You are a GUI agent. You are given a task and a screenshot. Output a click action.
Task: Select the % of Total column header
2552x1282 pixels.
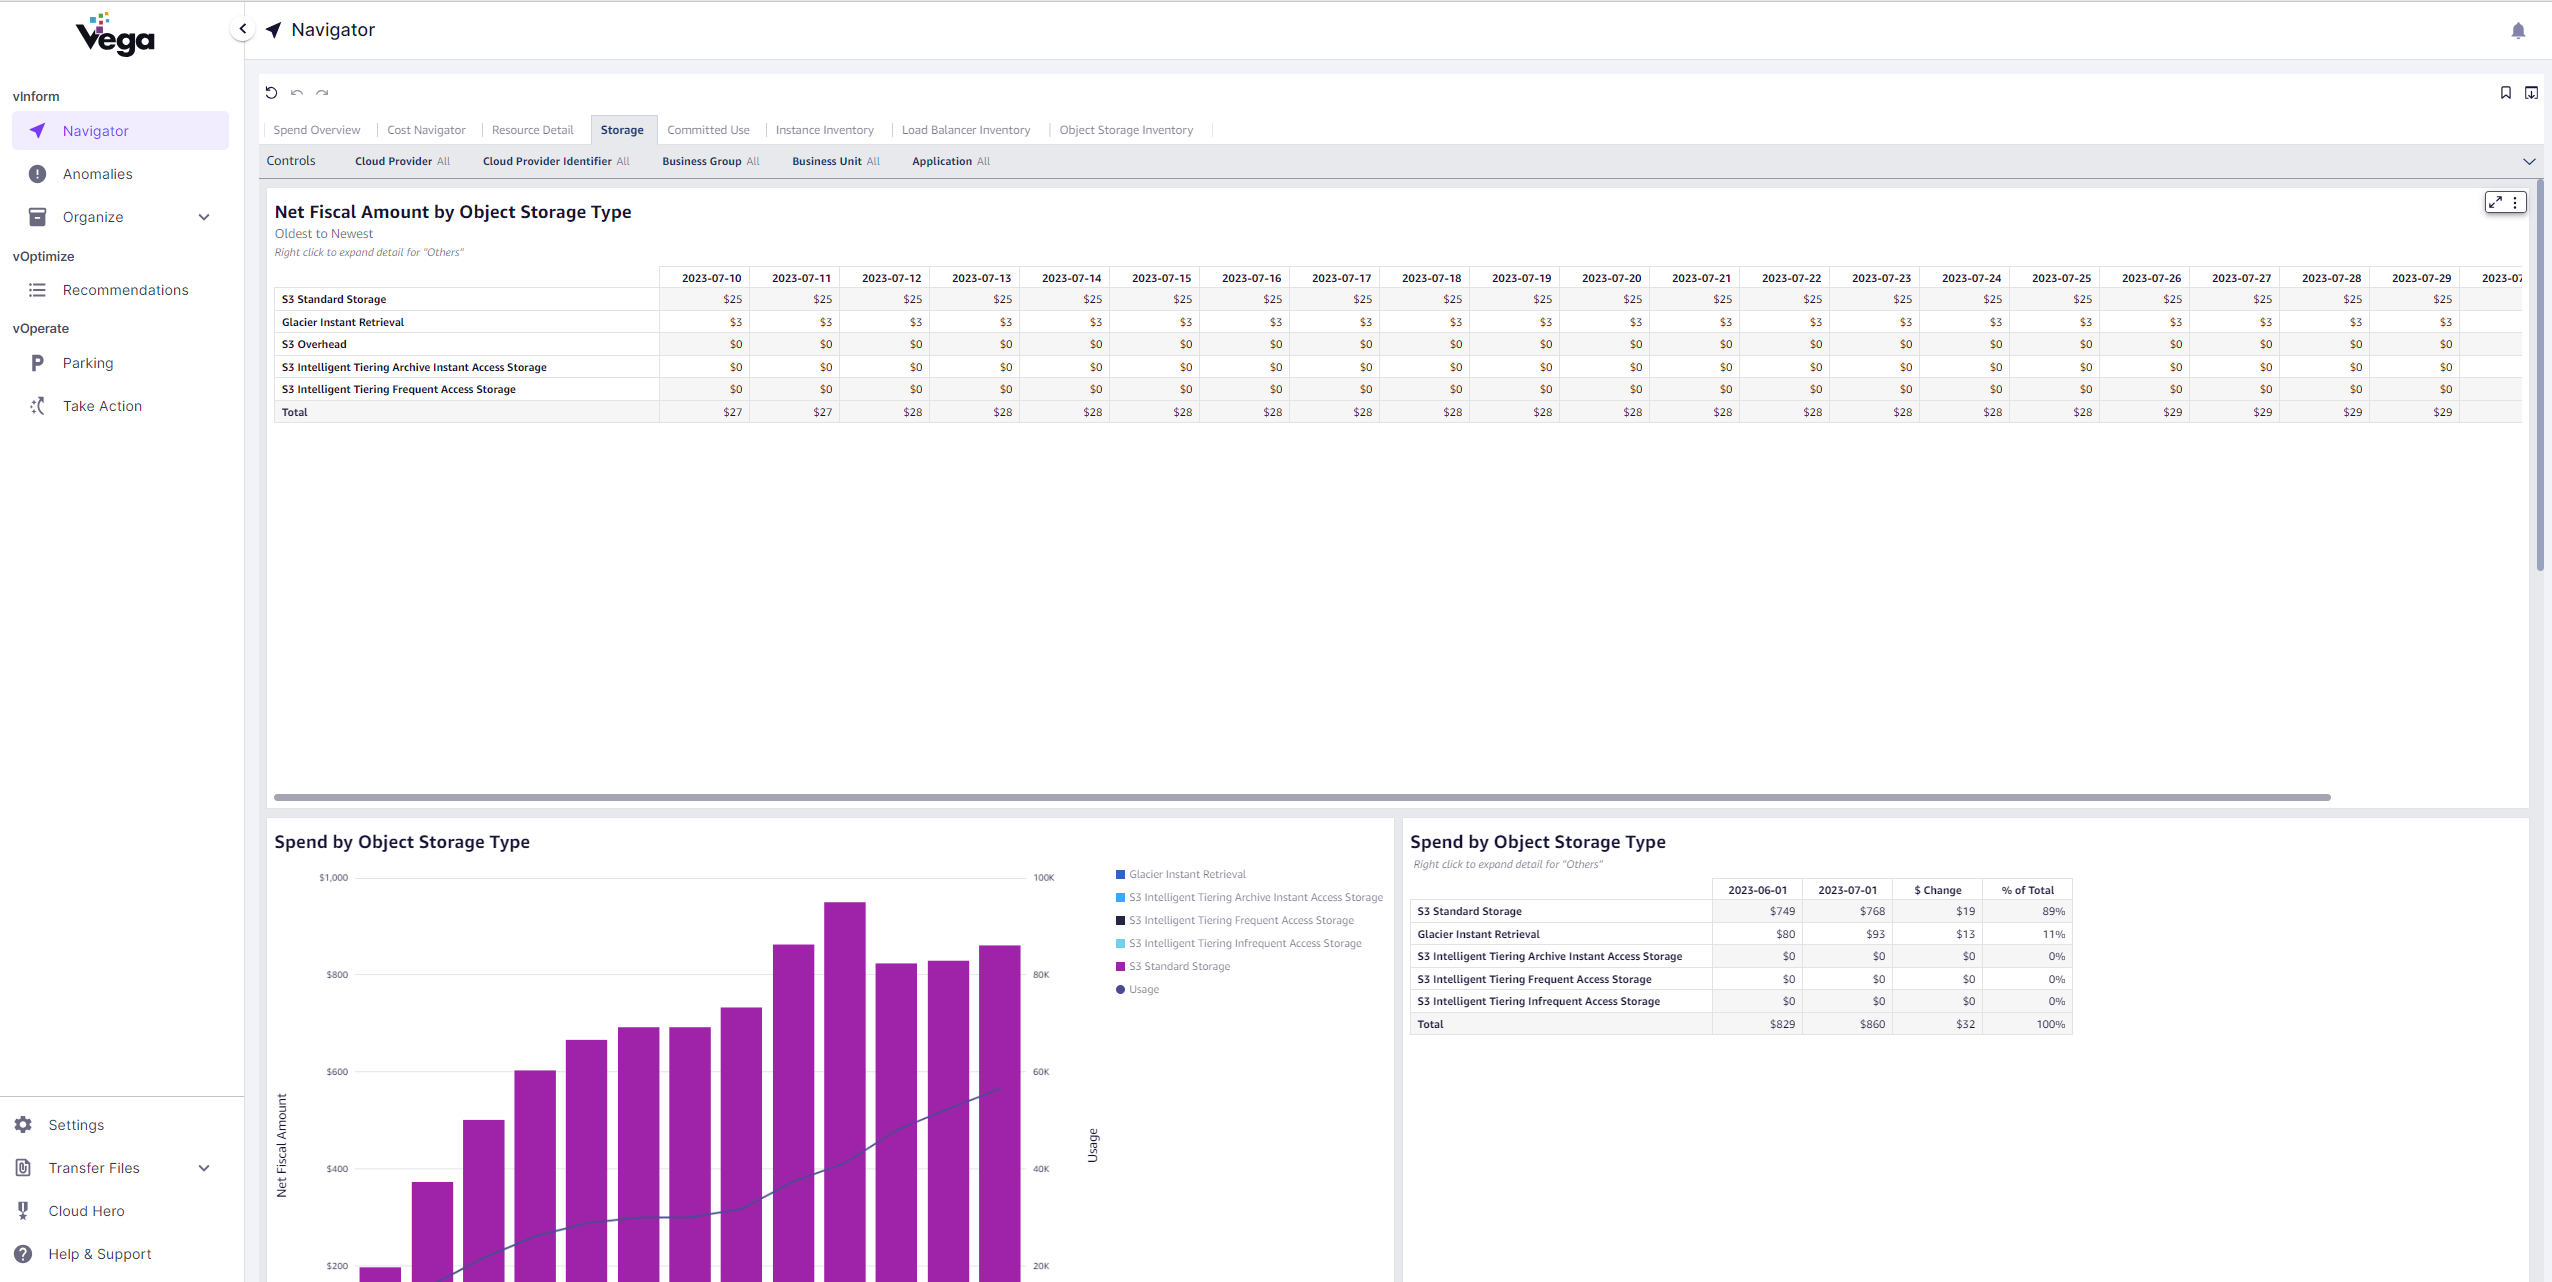(2027, 890)
